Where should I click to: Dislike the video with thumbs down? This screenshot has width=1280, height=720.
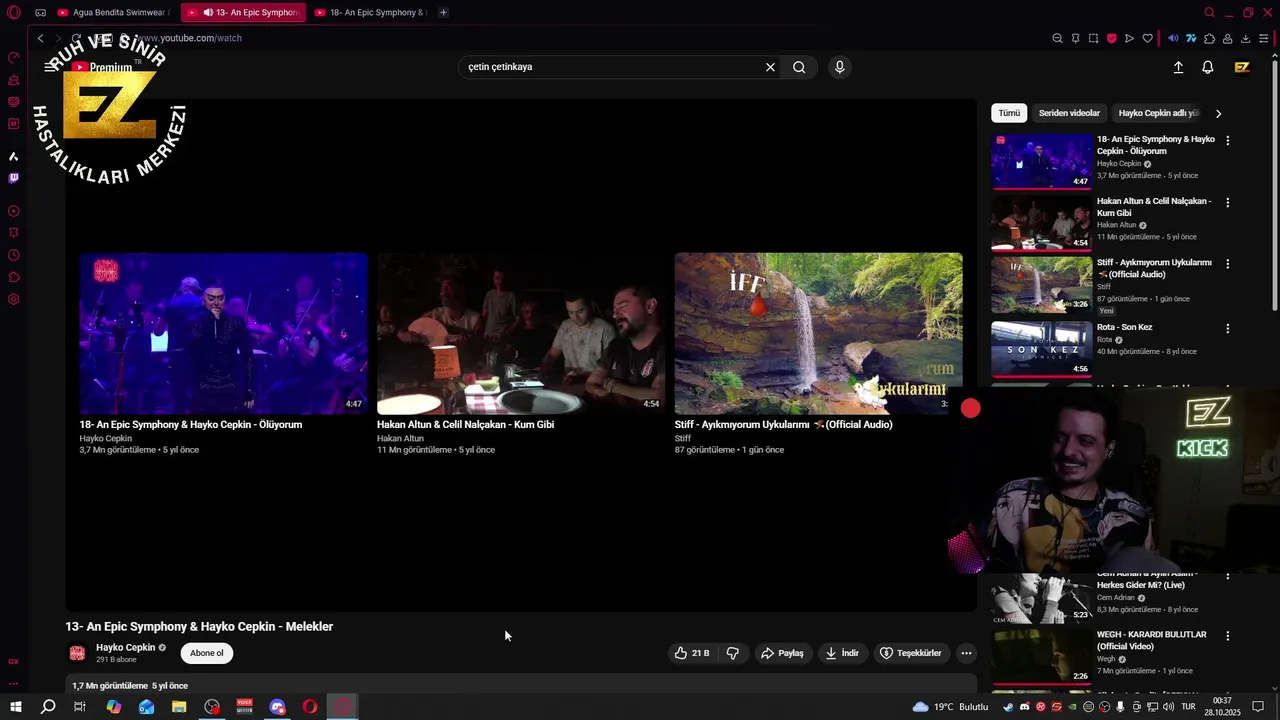click(732, 653)
